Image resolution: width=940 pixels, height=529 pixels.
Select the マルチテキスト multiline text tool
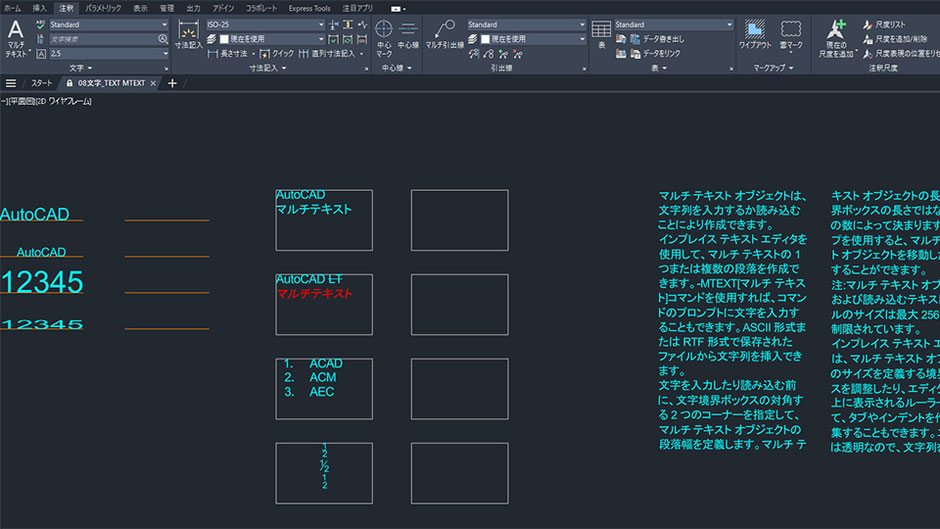tap(16, 38)
